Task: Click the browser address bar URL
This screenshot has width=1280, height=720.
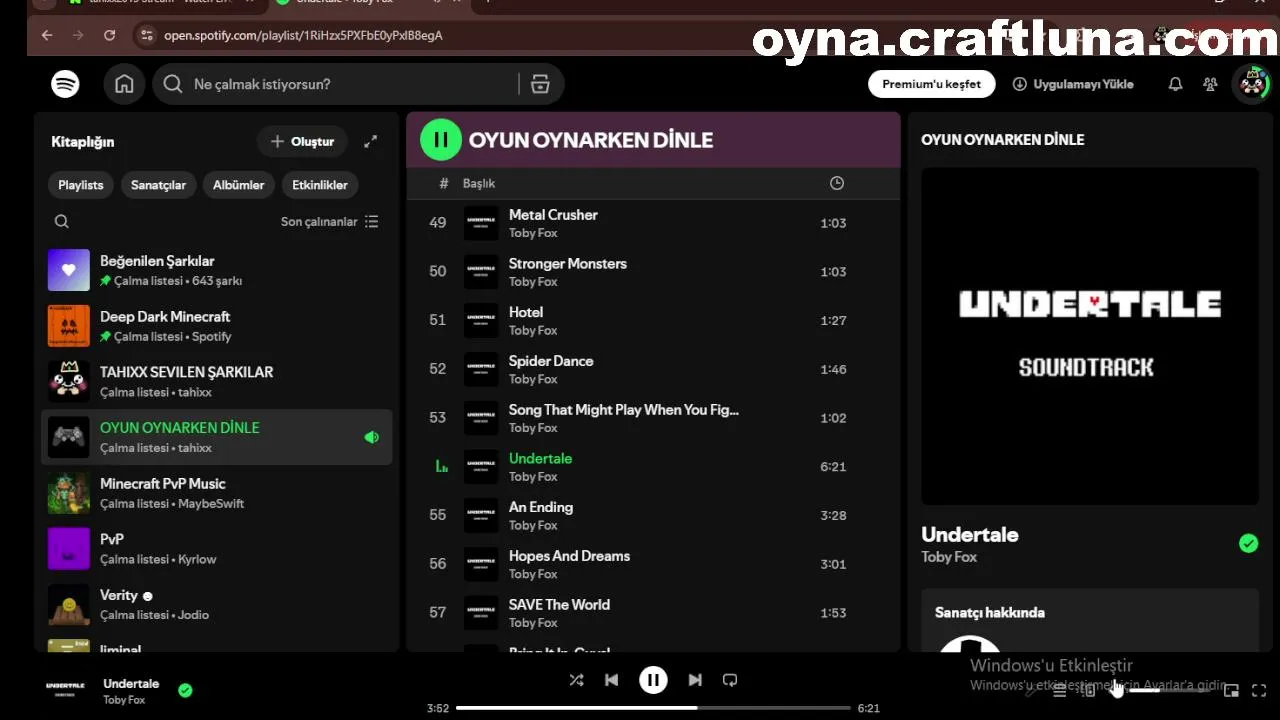Action: point(303,35)
